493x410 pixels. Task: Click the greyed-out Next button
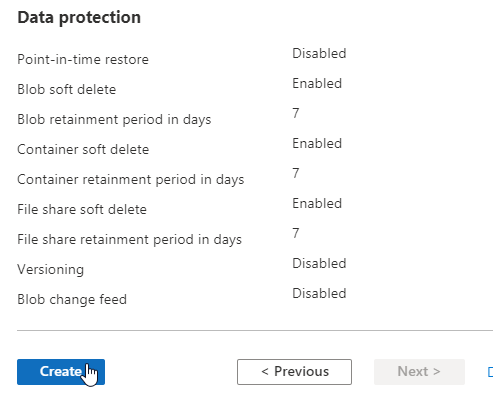coord(419,372)
